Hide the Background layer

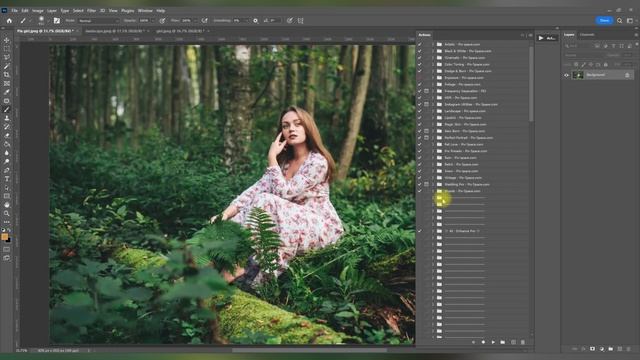[567, 75]
